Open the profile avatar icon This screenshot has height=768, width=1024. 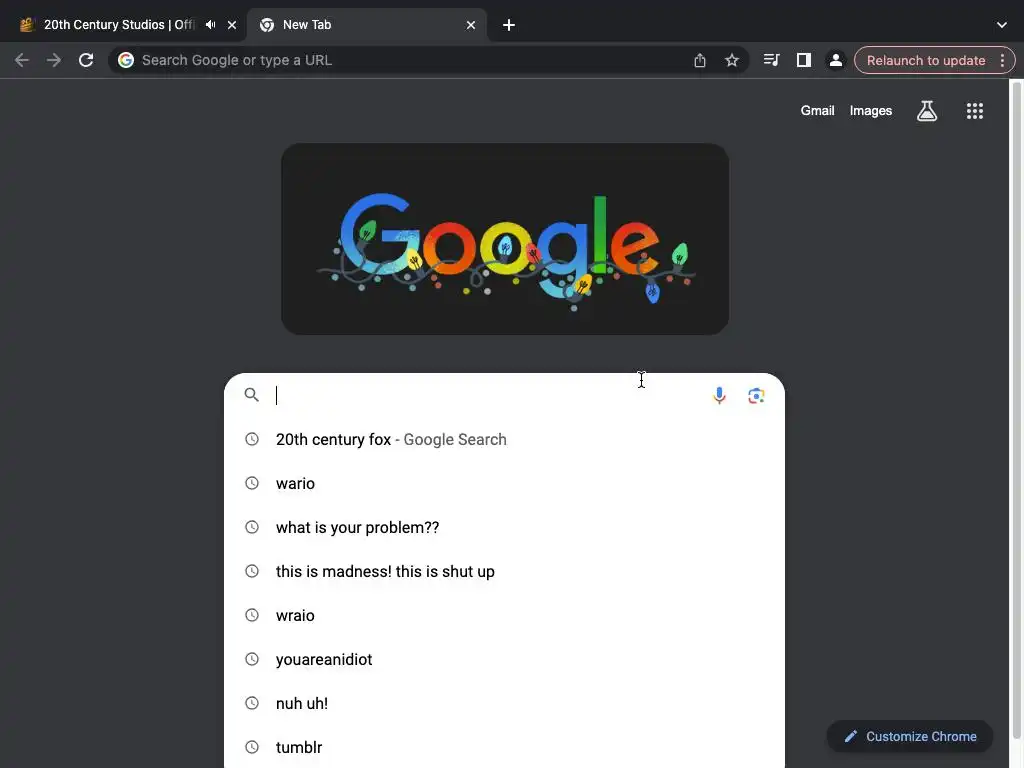click(835, 60)
